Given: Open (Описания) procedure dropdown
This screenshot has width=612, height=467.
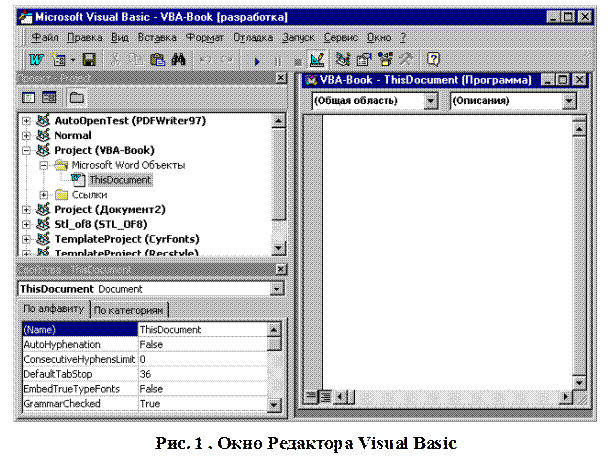Looking at the screenshot, I should click(x=569, y=101).
